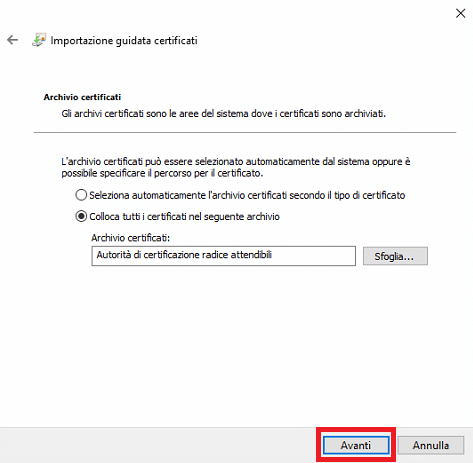Click the text 'Autorità di certificazione radice attendibili'
The image size is (473, 463).
point(184,255)
